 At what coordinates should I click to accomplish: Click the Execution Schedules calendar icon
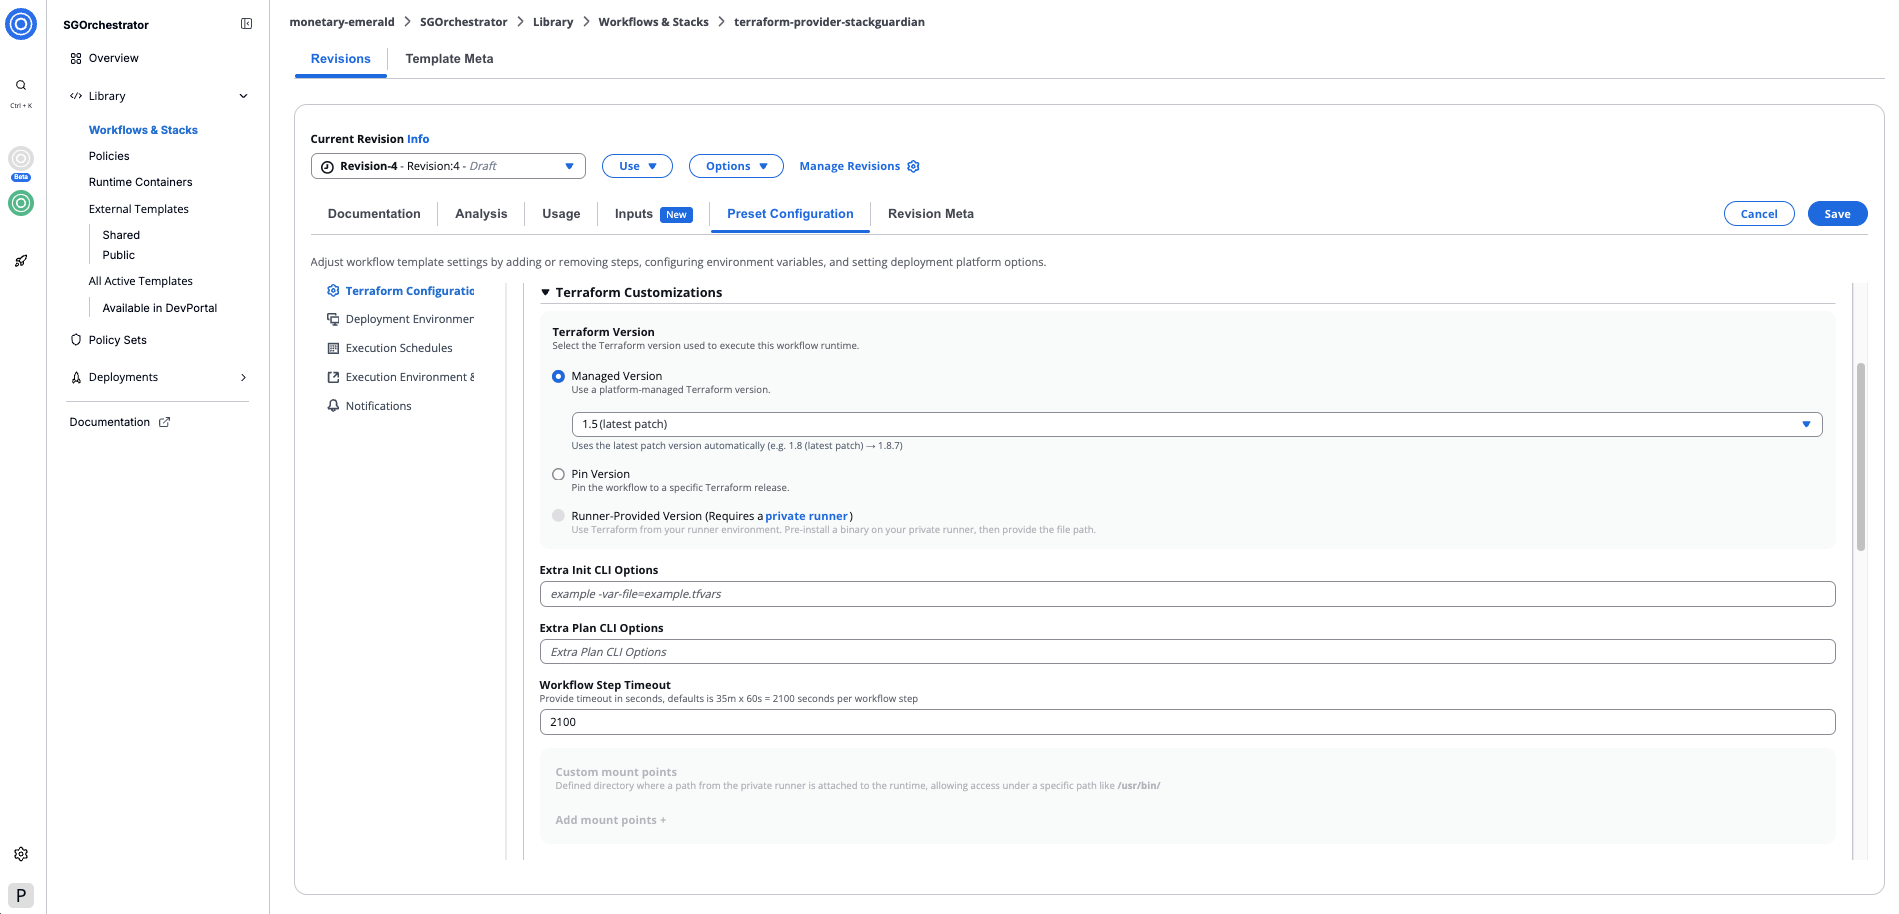tap(333, 347)
